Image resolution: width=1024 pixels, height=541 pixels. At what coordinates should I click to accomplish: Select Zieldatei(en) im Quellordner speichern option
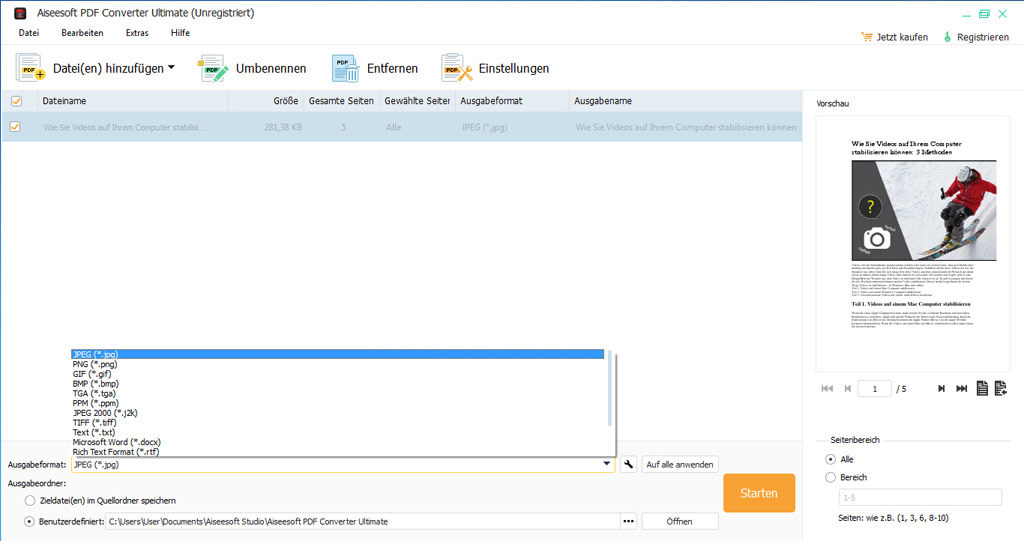[x=30, y=500]
